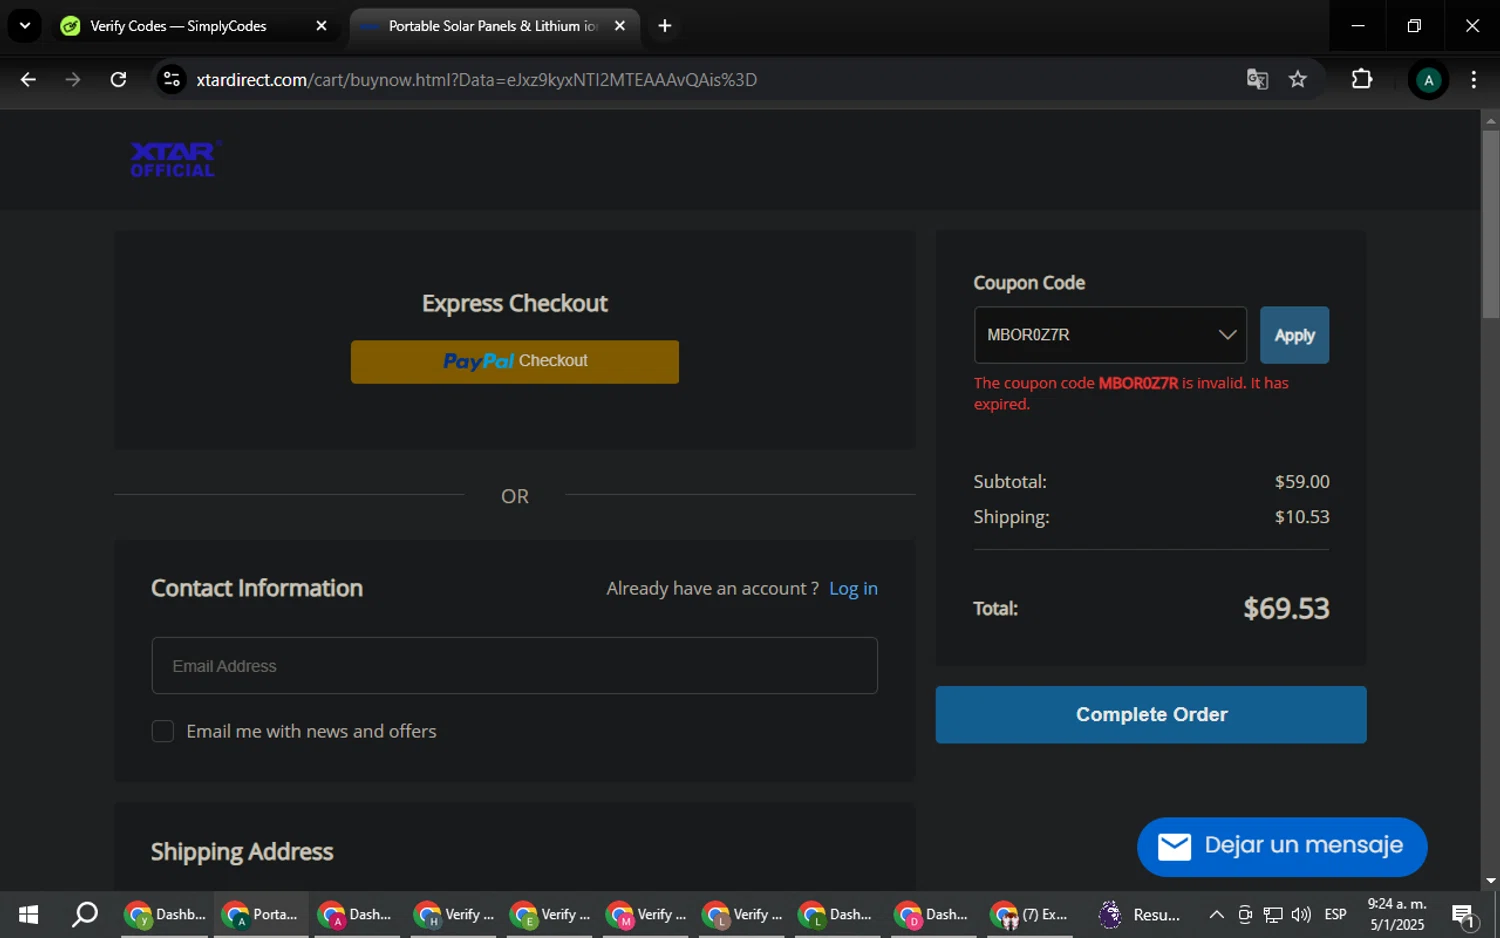1500x938 pixels.
Task: Enable 'Email me with news and offers'
Action: [x=163, y=731]
